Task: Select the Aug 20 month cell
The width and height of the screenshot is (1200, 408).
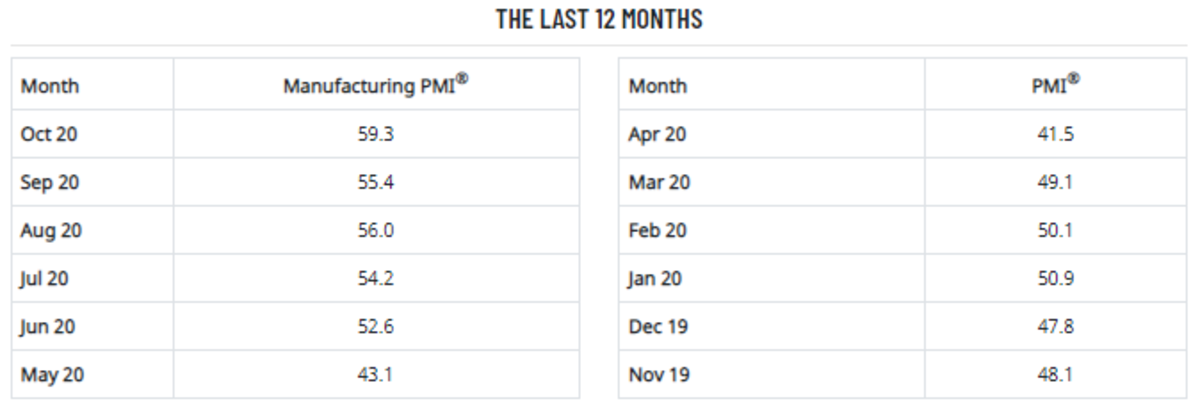Action: point(51,230)
